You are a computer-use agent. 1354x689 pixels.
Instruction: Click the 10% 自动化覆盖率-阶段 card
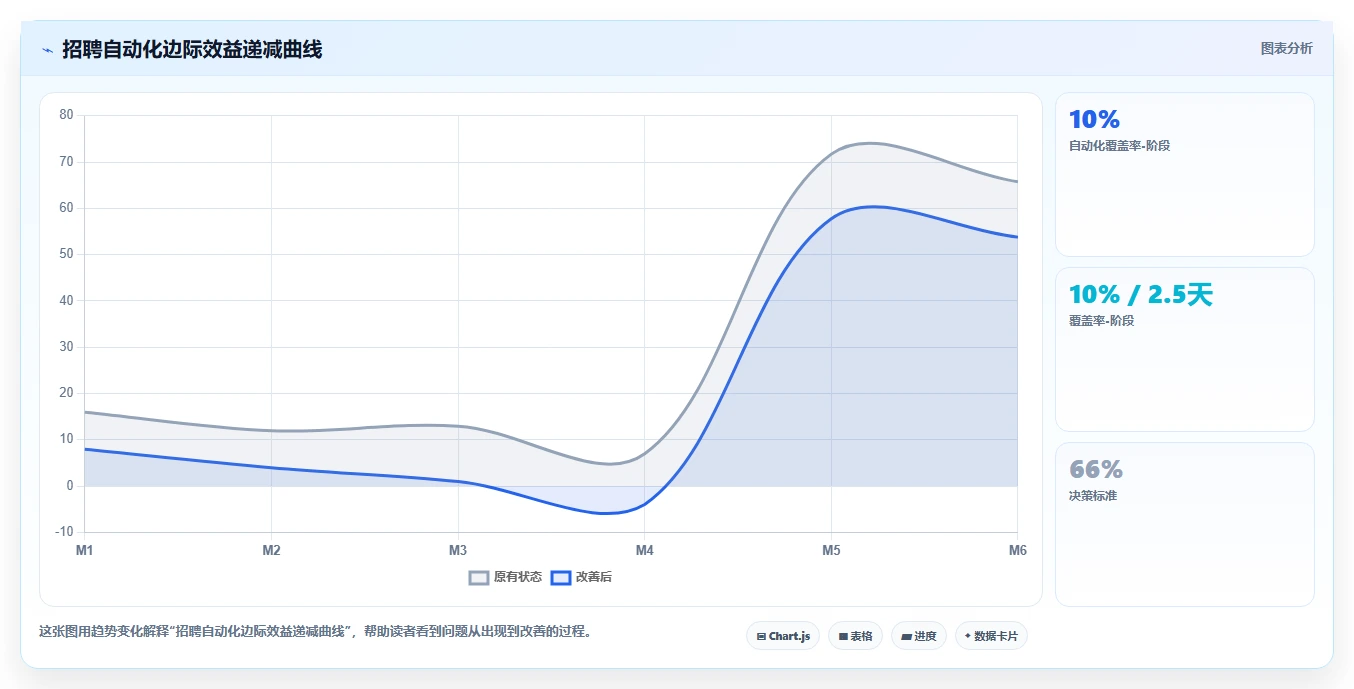click(1185, 175)
